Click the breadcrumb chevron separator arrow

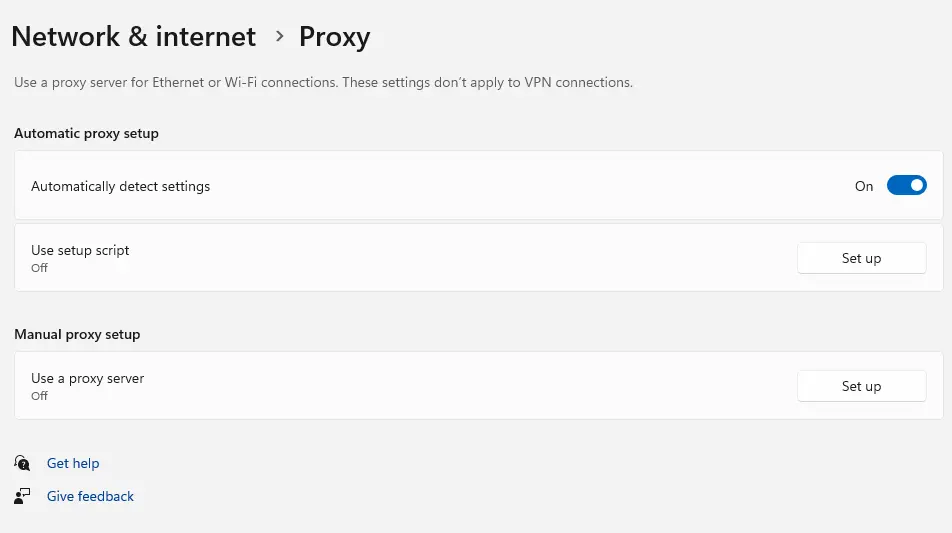coord(278,37)
